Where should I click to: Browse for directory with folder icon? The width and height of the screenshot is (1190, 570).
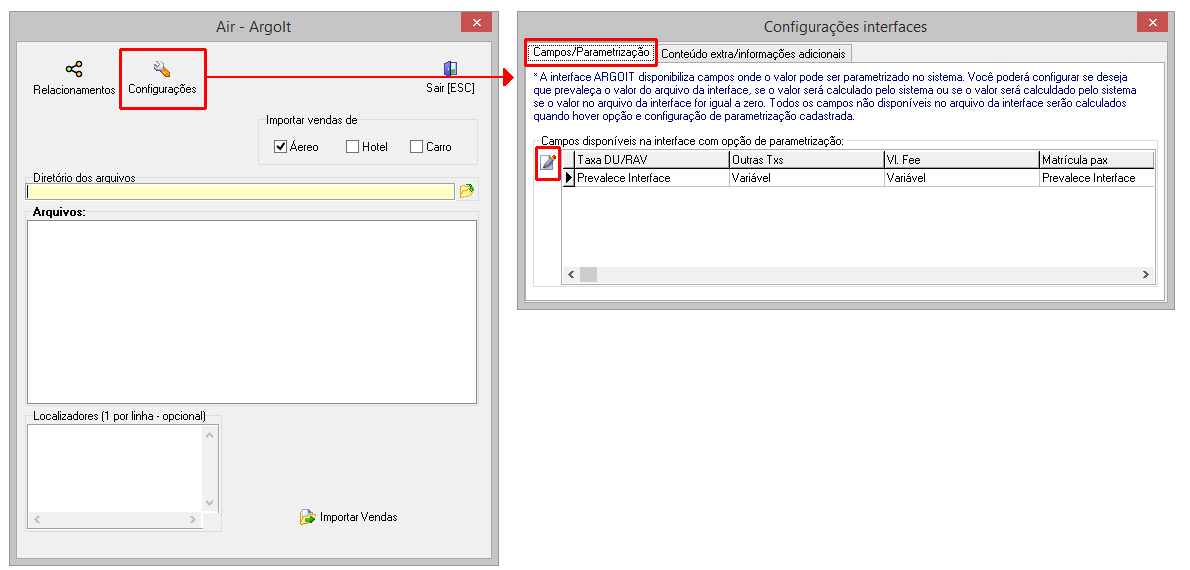click(x=467, y=191)
